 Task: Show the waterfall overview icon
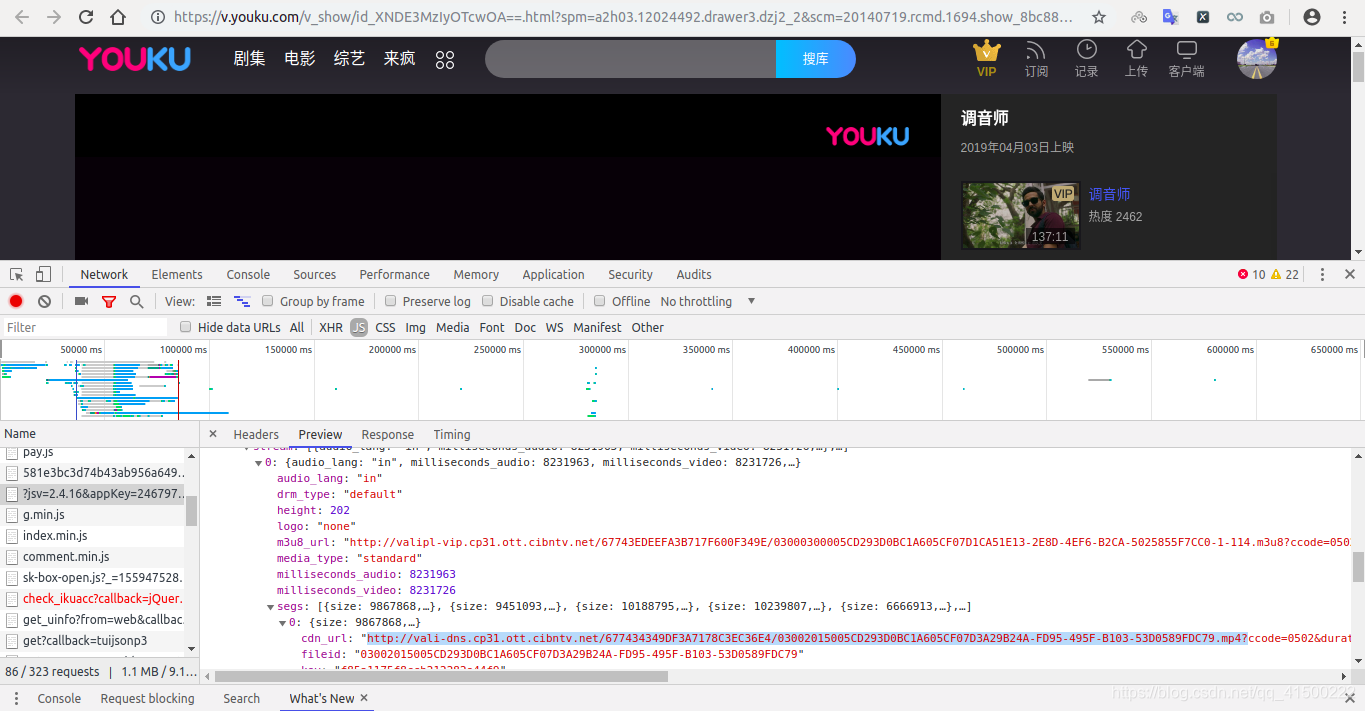[x=241, y=301]
